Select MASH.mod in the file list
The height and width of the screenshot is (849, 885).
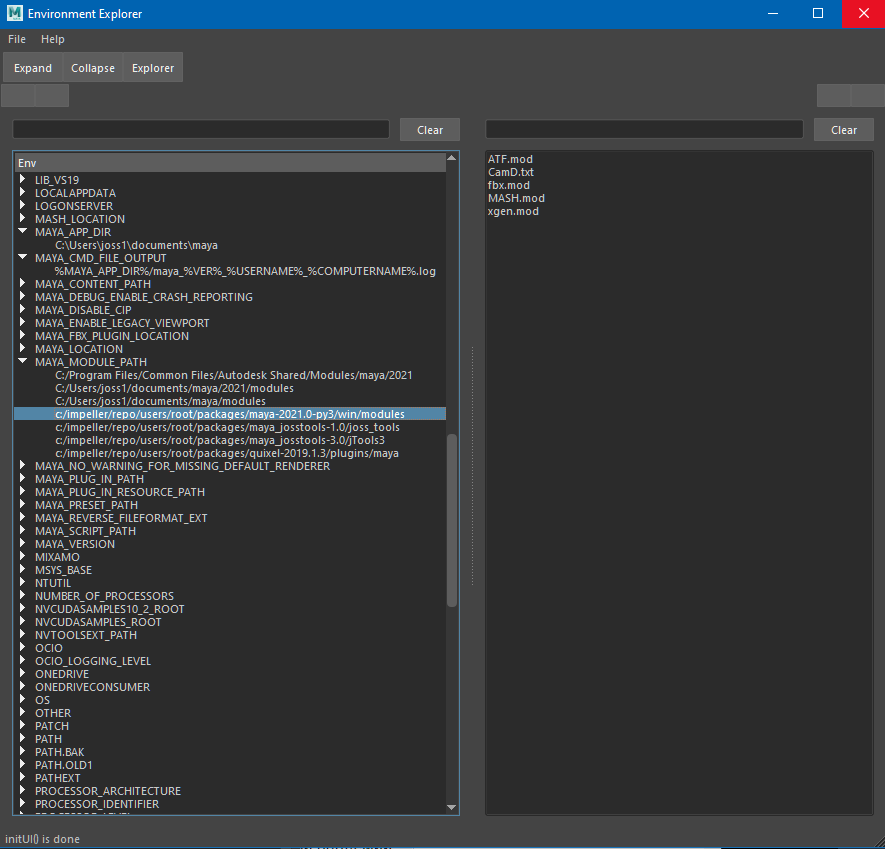pos(516,198)
